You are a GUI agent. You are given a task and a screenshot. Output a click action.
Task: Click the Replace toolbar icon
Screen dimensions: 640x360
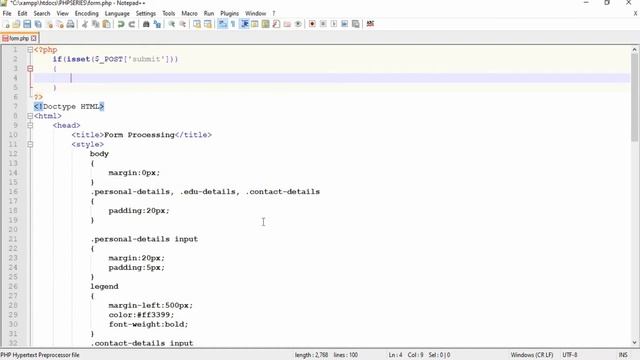pos(157,24)
